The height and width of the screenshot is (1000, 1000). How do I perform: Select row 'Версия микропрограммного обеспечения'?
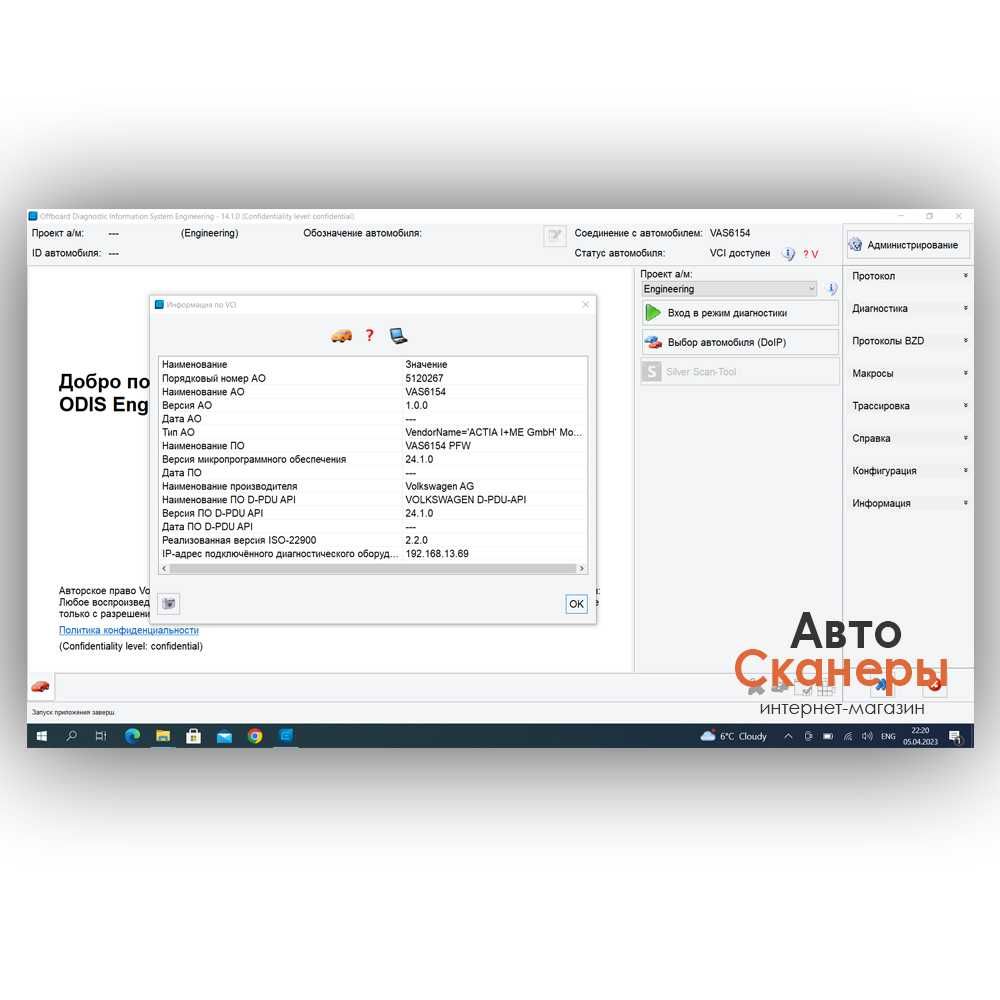click(x=372, y=459)
